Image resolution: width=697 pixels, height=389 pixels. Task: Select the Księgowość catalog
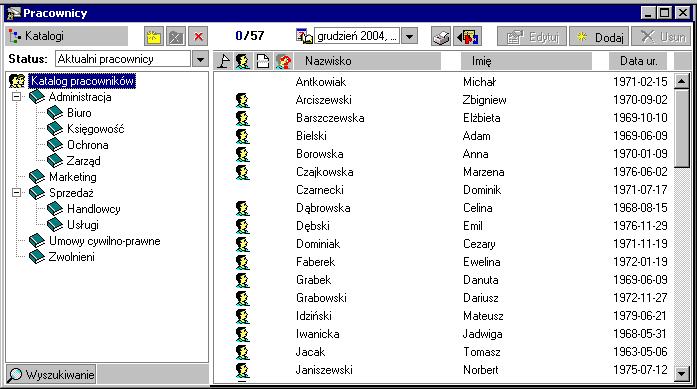tap(96, 129)
